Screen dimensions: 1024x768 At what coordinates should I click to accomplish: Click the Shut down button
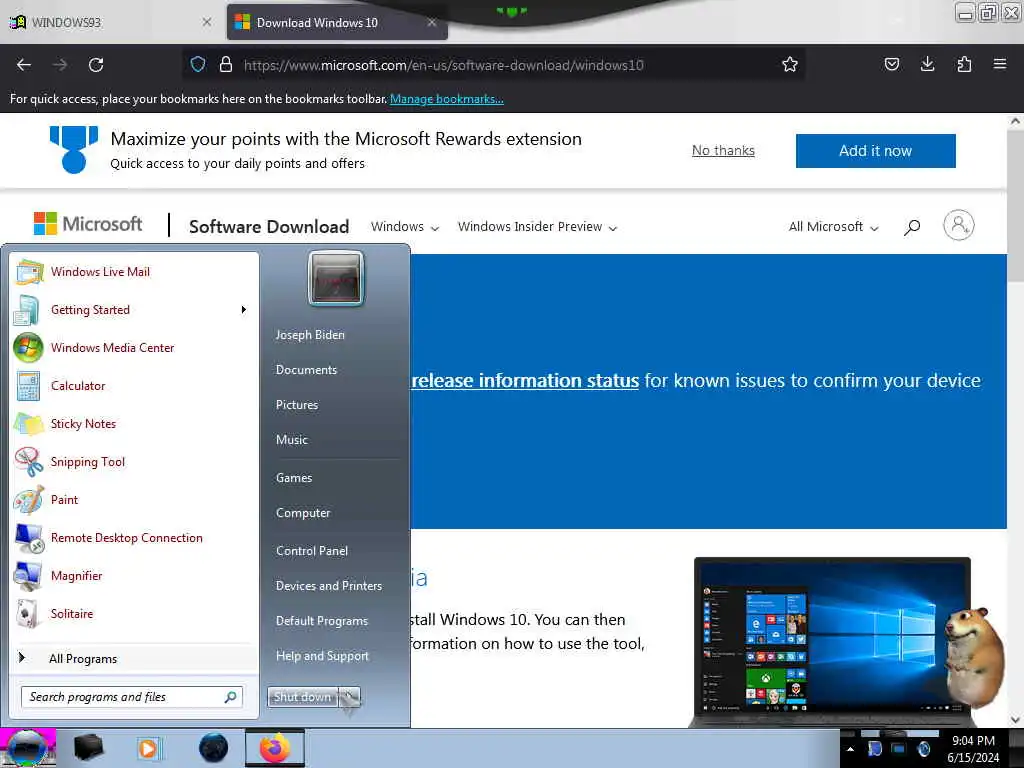click(303, 697)
